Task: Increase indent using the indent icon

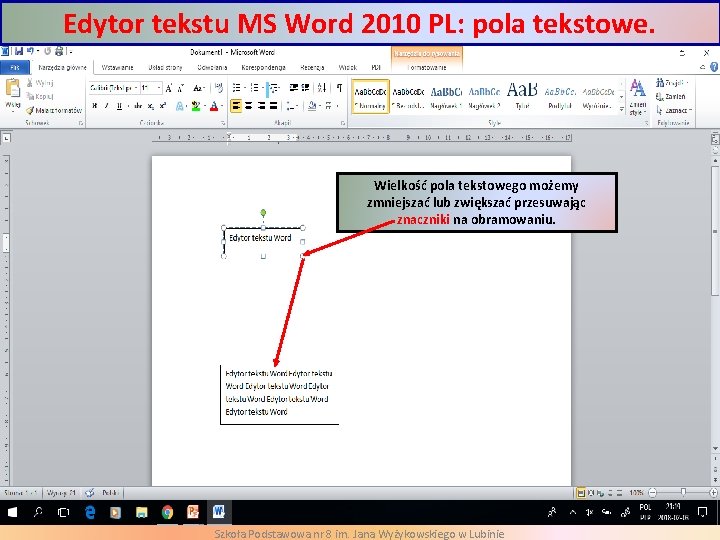Action: [305, 88]
